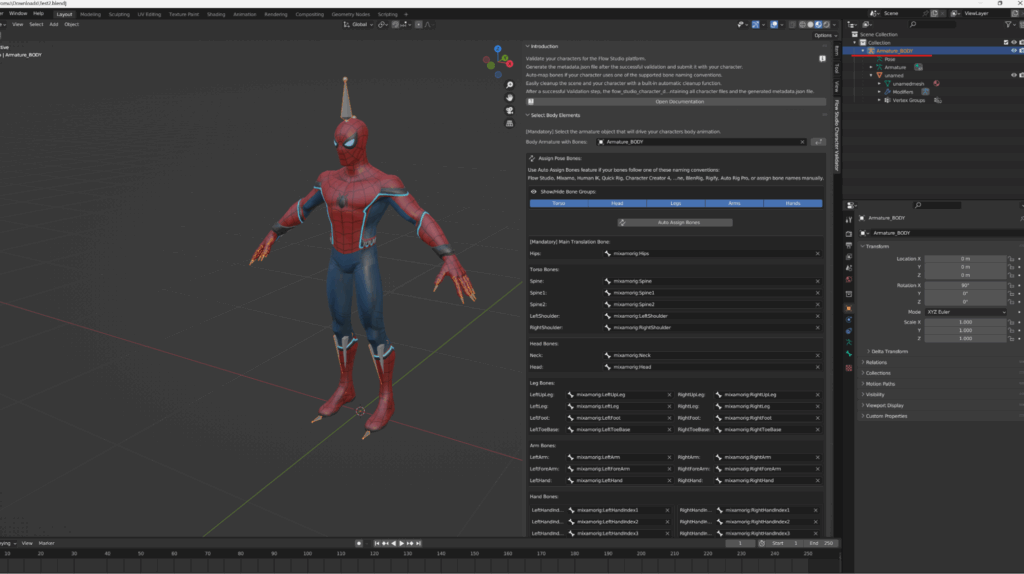Open the Object Constraints properties tab icon

pos(848,331)
